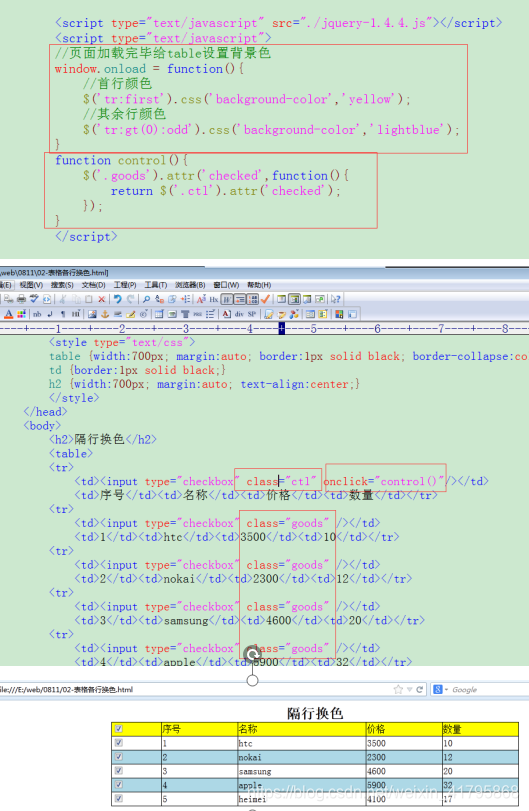Uncheck the nokai row checkbox
The height and width of the screenshot is (811, 529).
point(119,757)
